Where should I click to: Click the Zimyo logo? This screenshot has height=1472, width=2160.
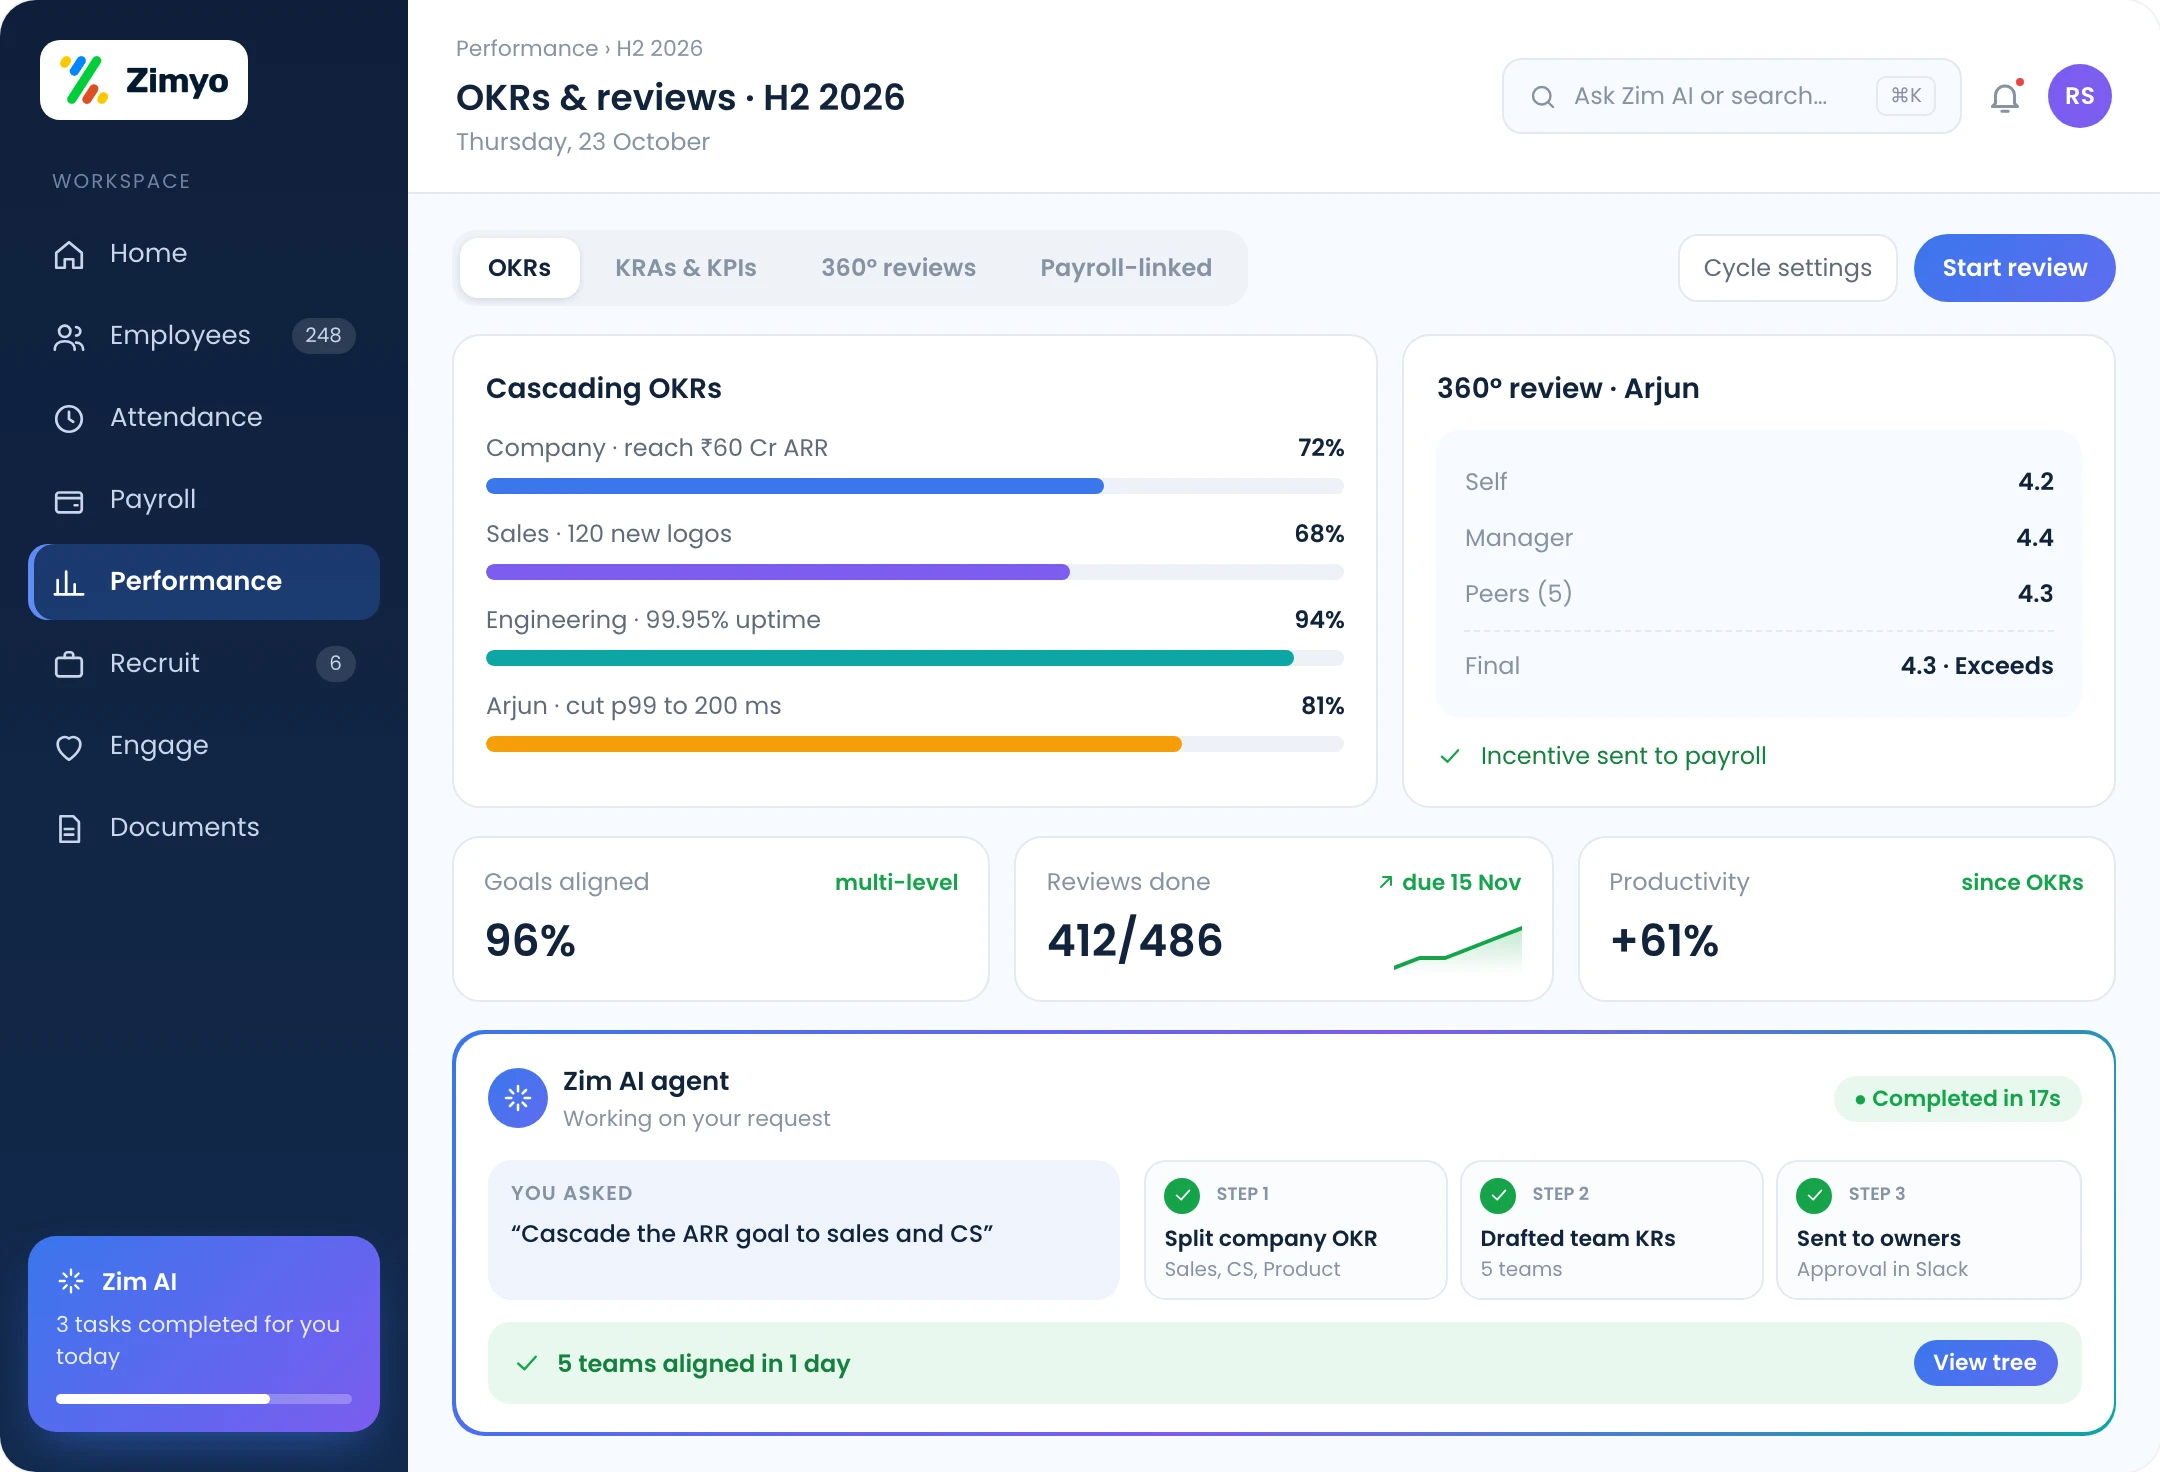click(144, 80)
